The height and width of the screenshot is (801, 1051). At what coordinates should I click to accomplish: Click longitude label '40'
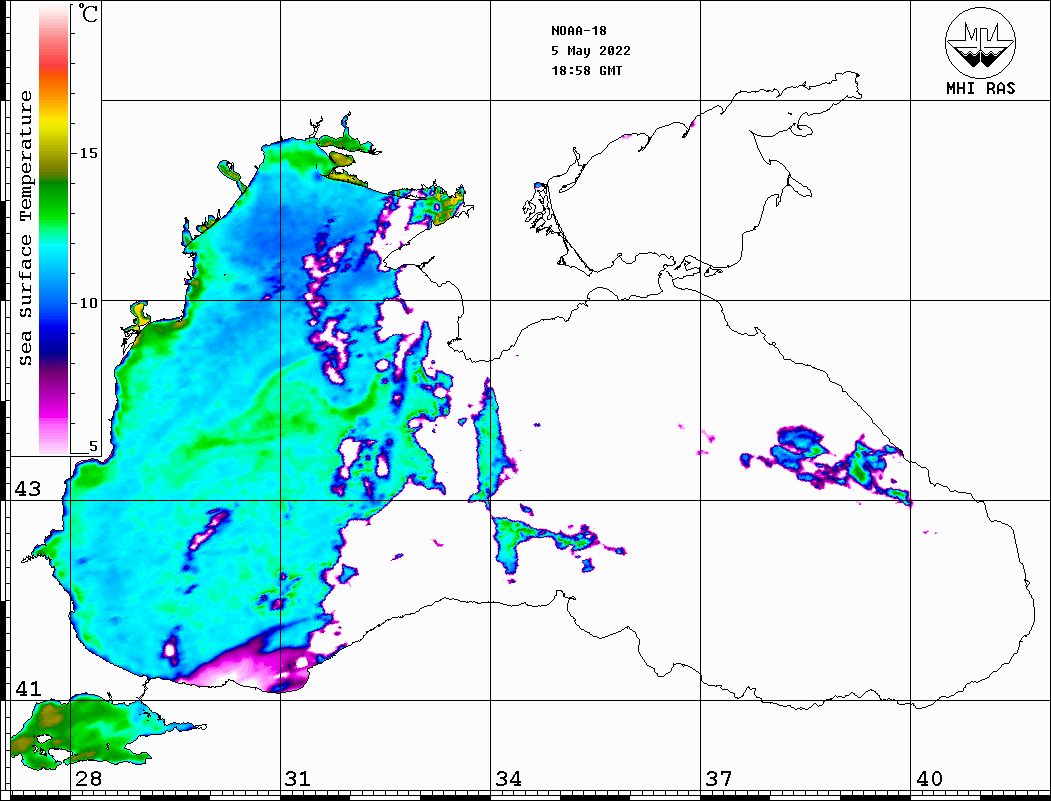click(929, 779)
